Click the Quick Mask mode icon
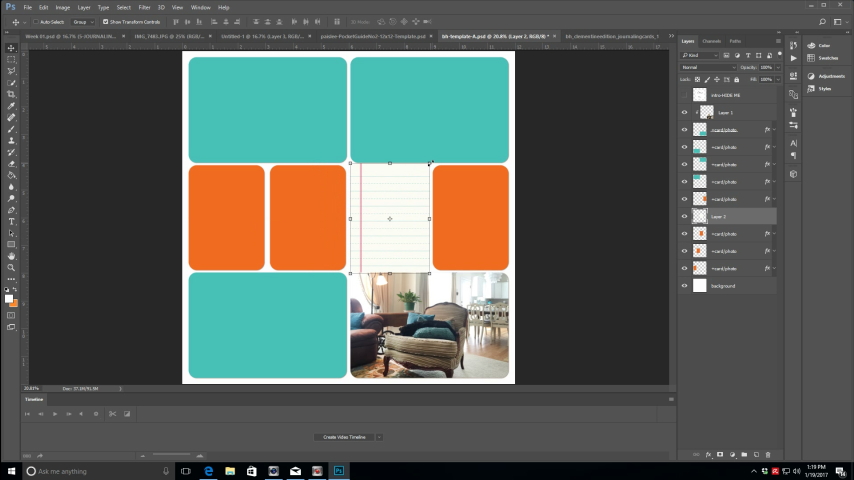 pyautogui.click(x=11, y=315)
